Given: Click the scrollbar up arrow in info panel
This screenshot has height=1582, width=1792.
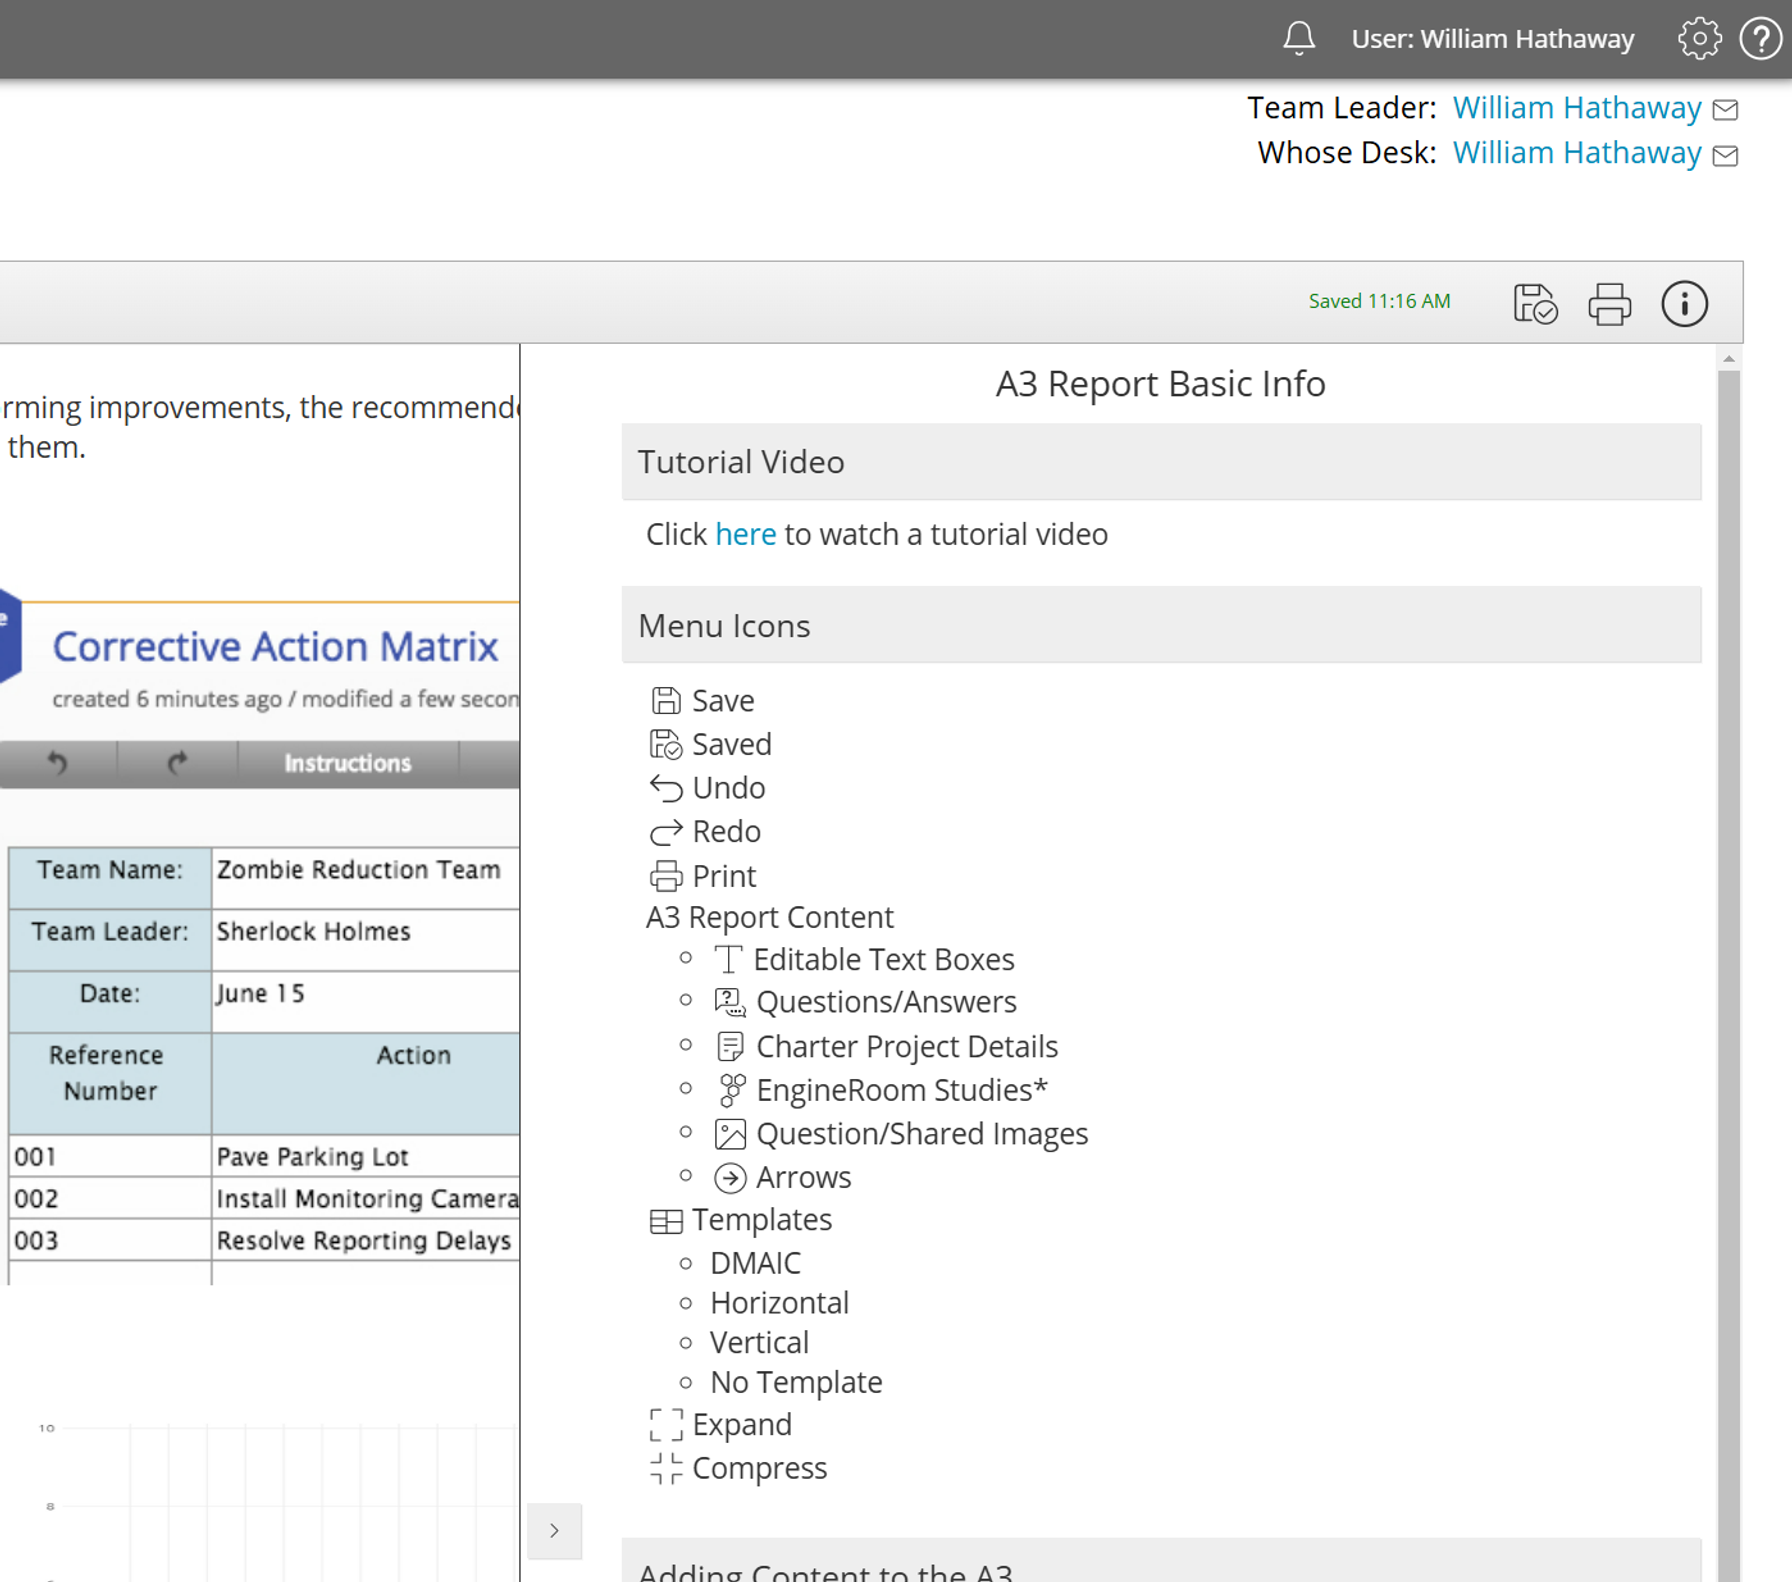Looking at the screenshot, I should pos(1728,359).
